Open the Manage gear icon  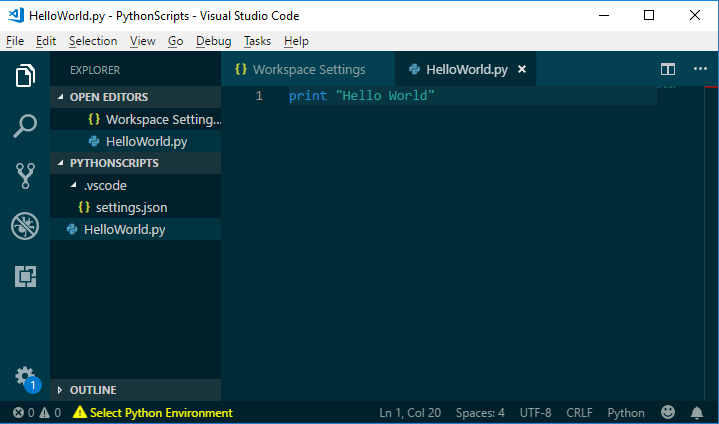[25, 376]
